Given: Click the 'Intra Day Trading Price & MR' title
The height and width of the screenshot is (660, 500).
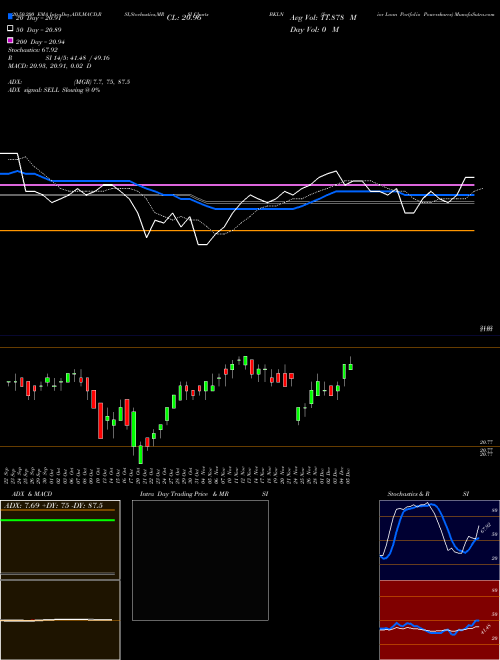Looking at the screenshot, I should (184, 494).
